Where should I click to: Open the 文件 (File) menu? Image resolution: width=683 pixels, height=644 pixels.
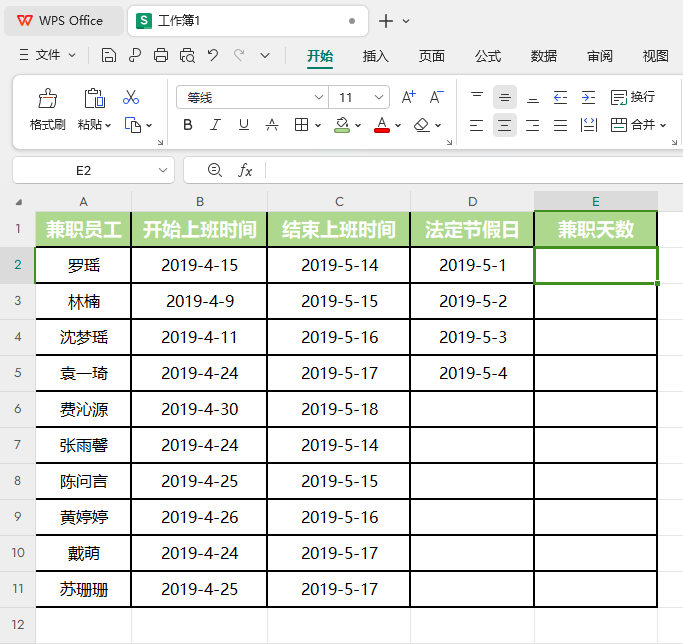(47, 55)
